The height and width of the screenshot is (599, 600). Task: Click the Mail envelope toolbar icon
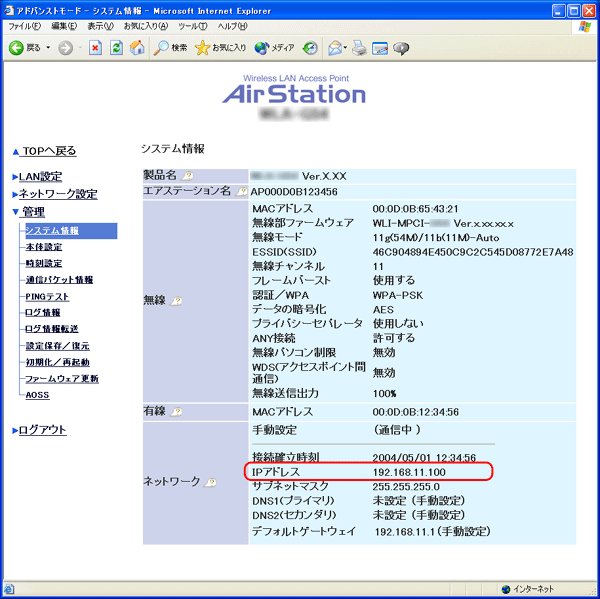335,48
